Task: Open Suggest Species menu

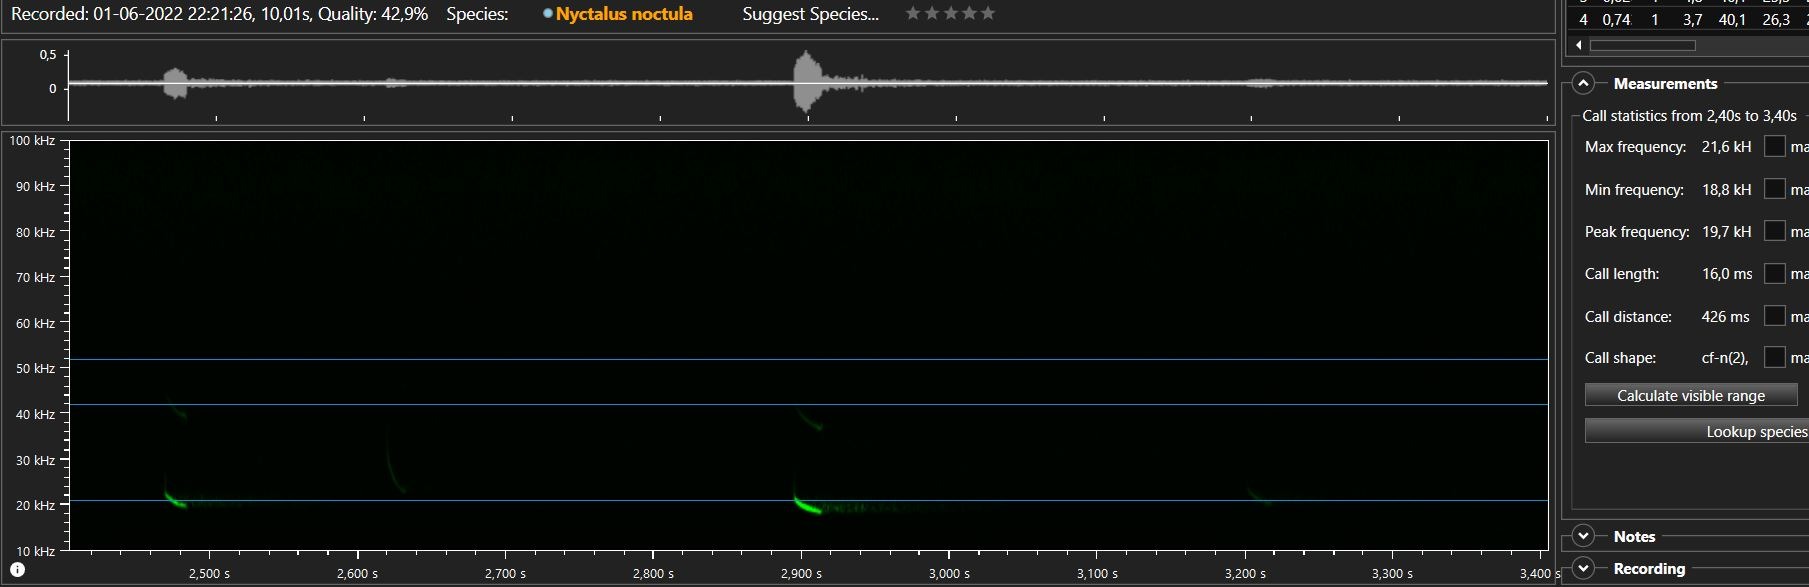Action: pyautogui.click(x=810, y=14)
